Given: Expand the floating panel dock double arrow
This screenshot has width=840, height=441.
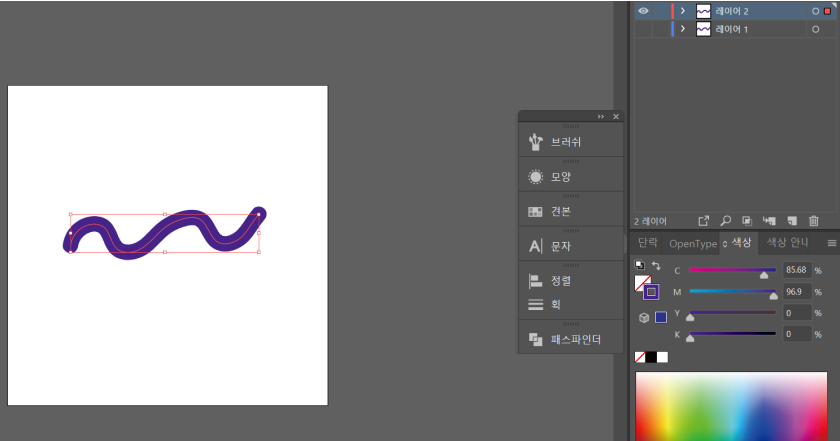Looking at the screenshot, I should pos(601,117).
